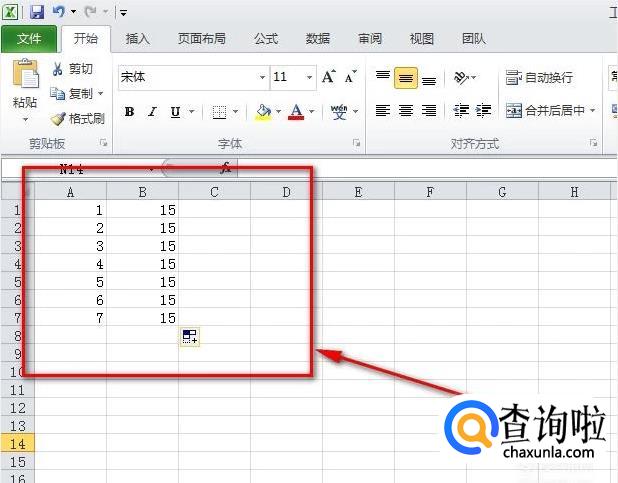Viewport: 618px width, 483px height.
Task: Expand Paste options arrow below 粘贴
Action: point(25,119)
